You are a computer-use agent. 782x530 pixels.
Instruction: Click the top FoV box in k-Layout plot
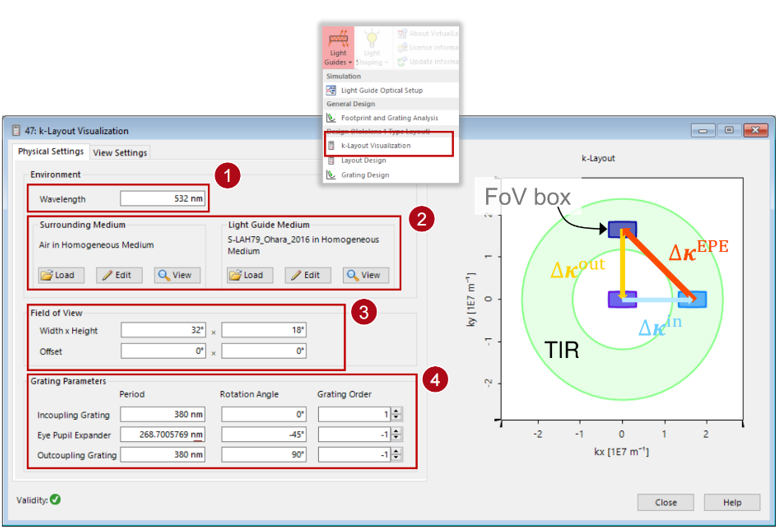(x=622, y=229)
